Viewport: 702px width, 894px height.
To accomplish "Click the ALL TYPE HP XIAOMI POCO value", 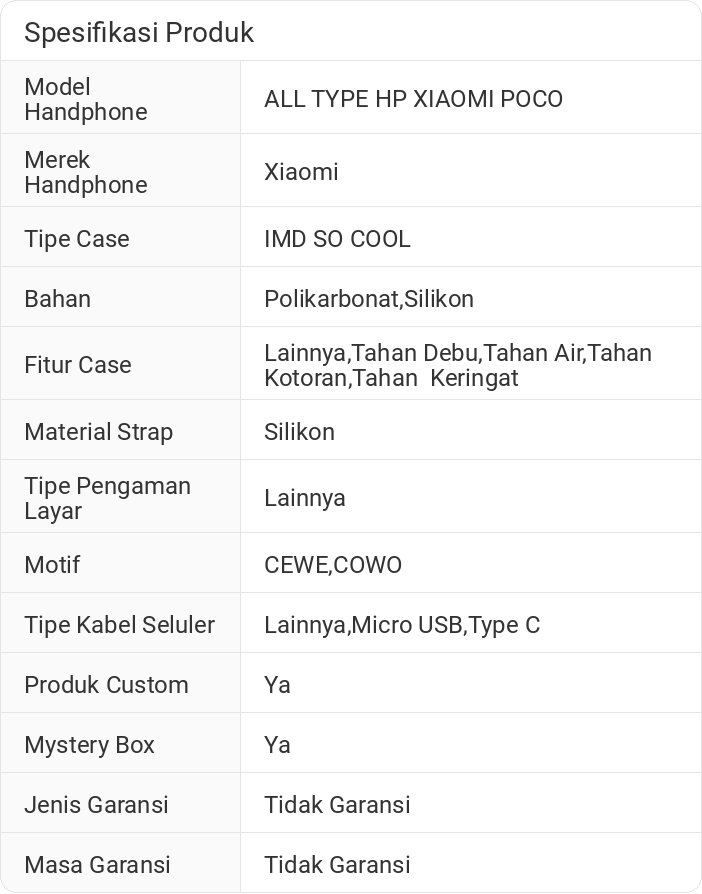I will [x=413, y=99].
